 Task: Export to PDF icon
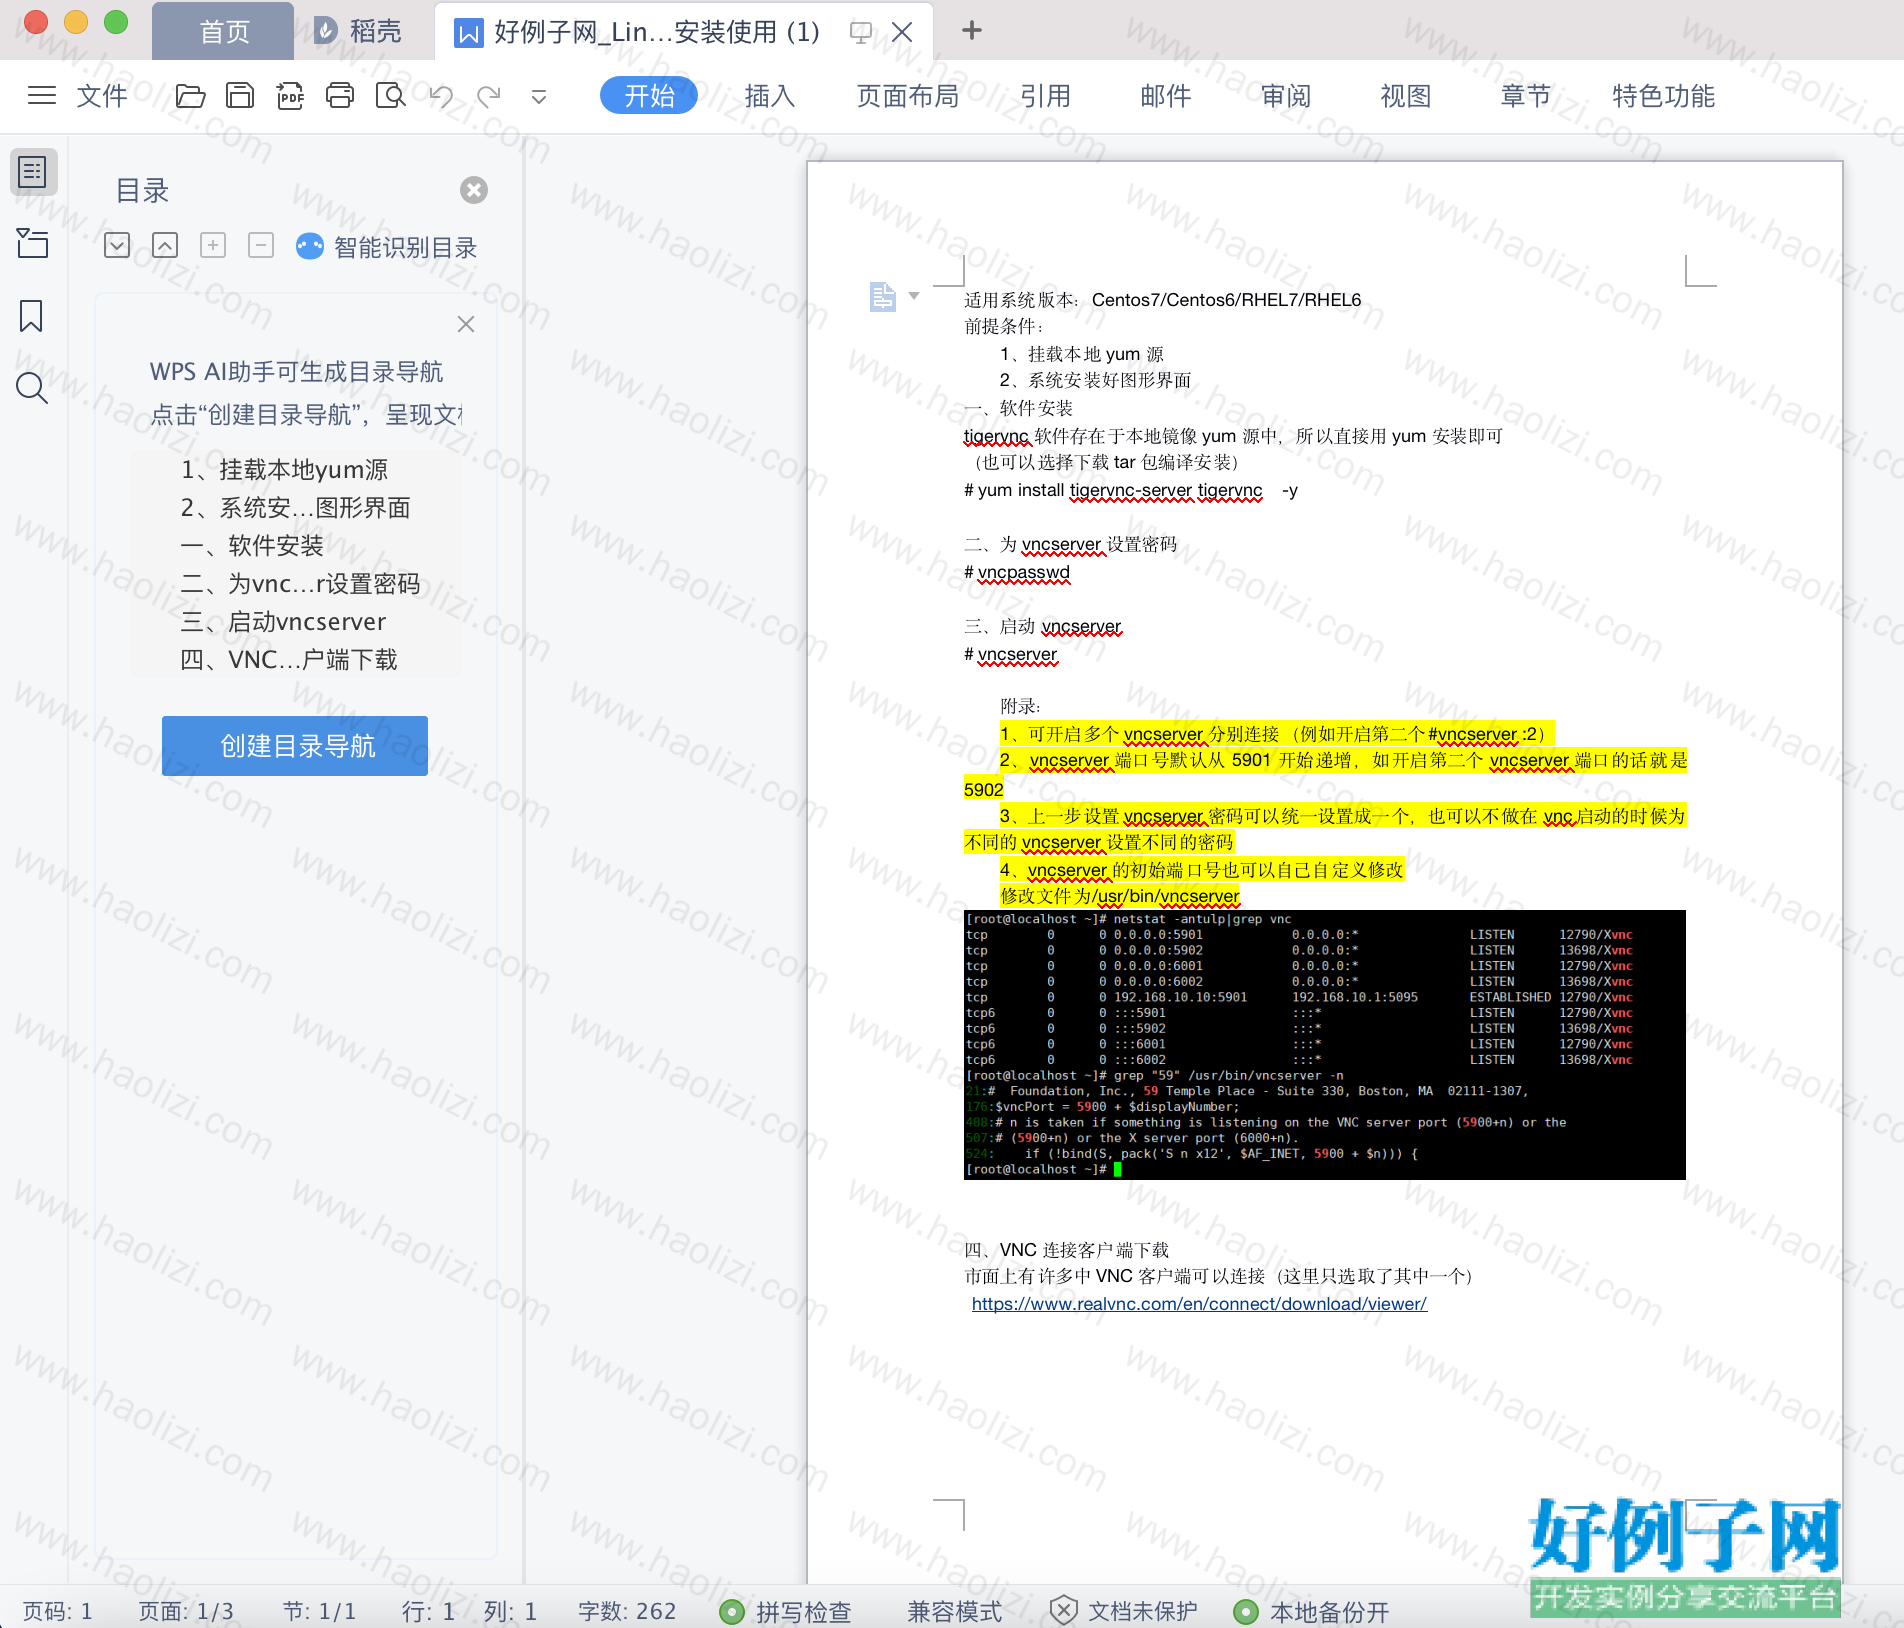290,96
